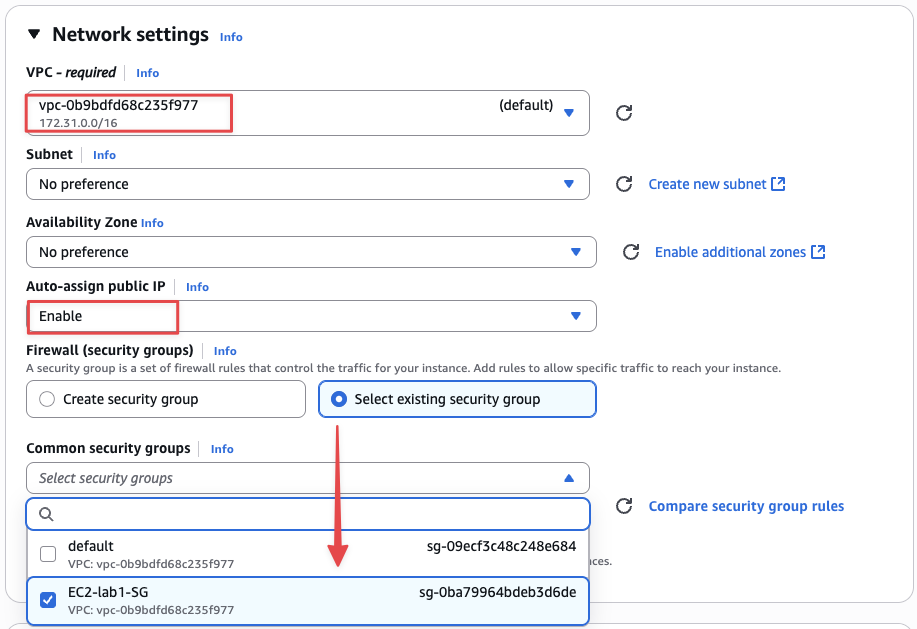This screenshot has width=917, height=629.
Task: Refresh the VPC list
Action: pyautogui.click(x=624, y=113)
